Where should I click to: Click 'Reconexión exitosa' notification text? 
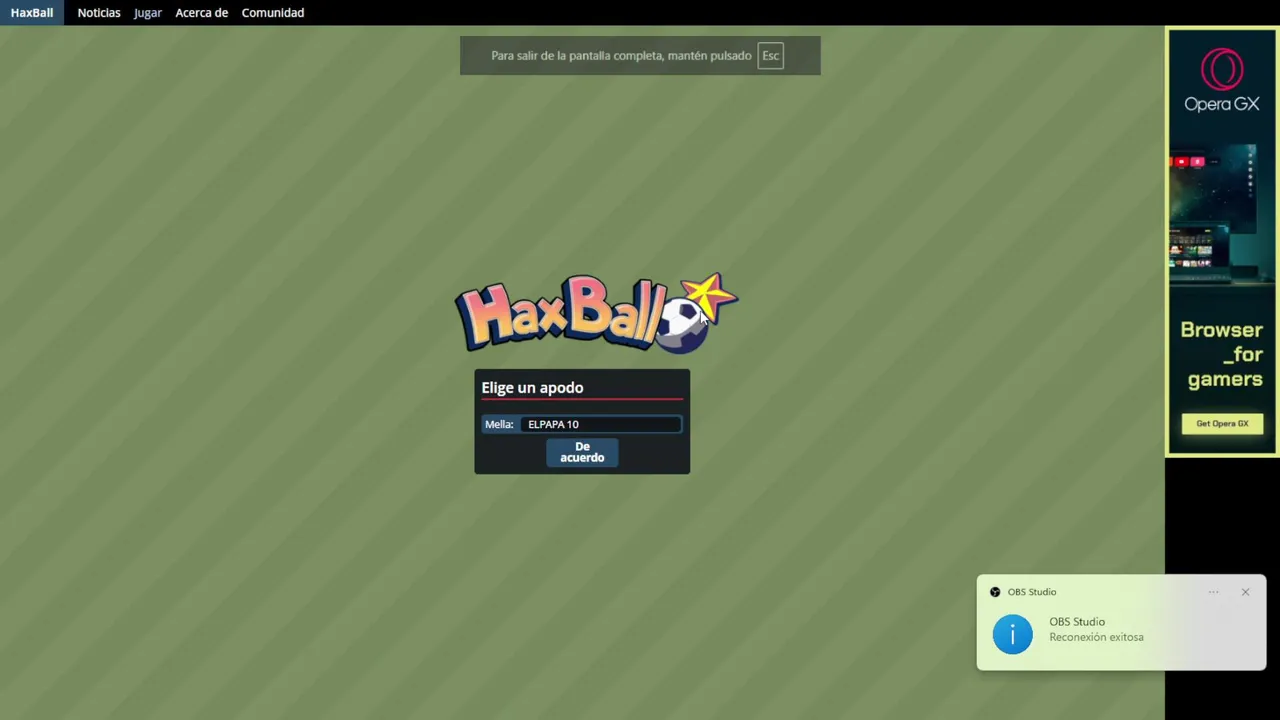pos(1096,637)
